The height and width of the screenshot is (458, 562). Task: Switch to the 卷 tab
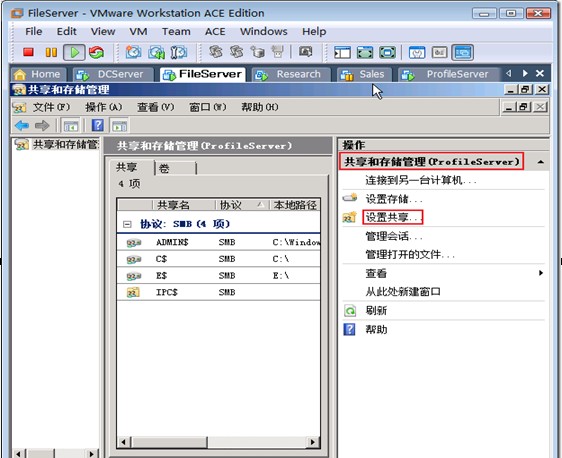[176, 168]
